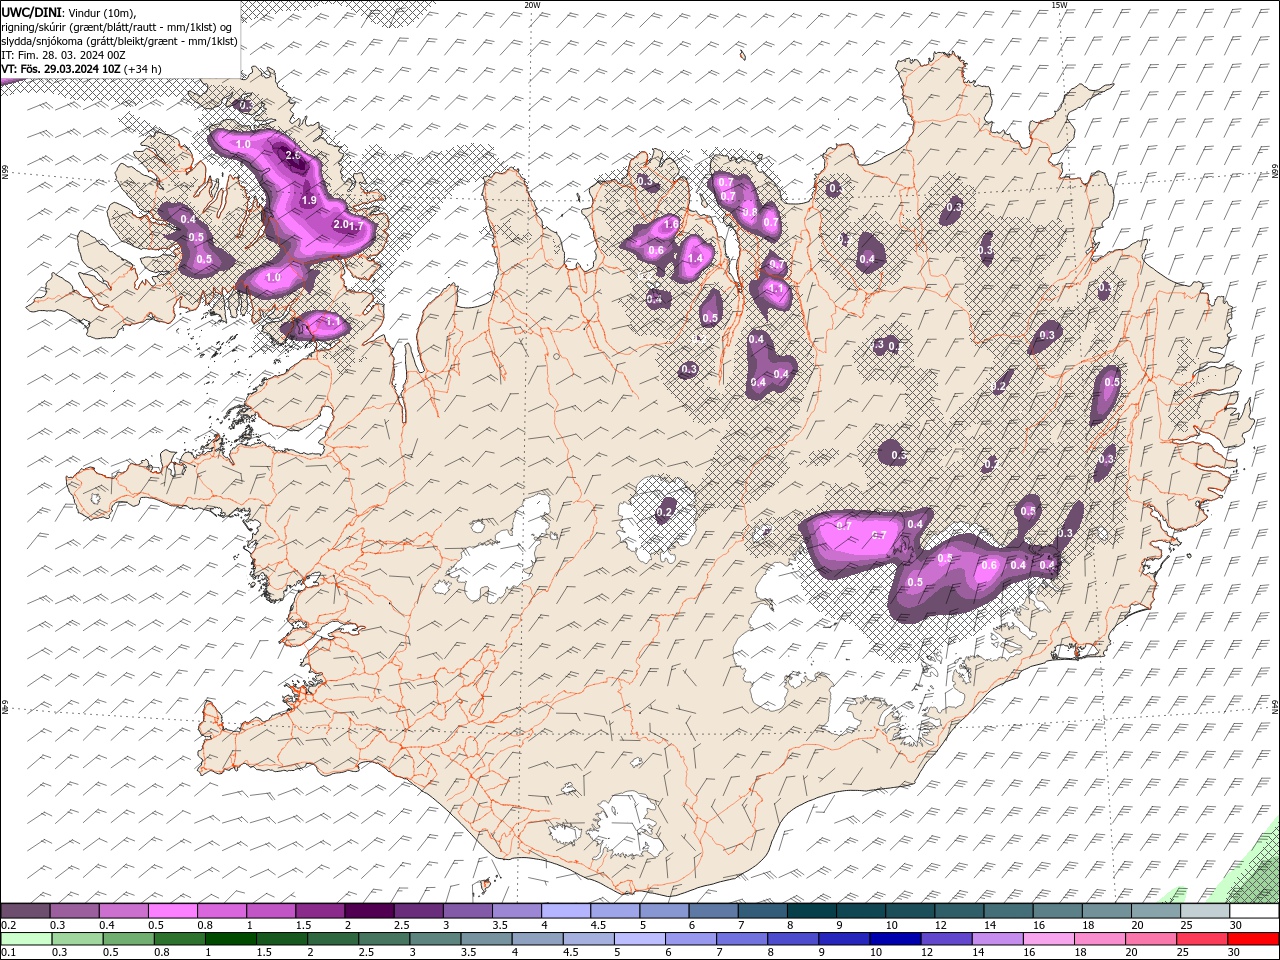1280x960 pixels.
Task: Click the UWC/DINI title text
Action: [33, 11]
